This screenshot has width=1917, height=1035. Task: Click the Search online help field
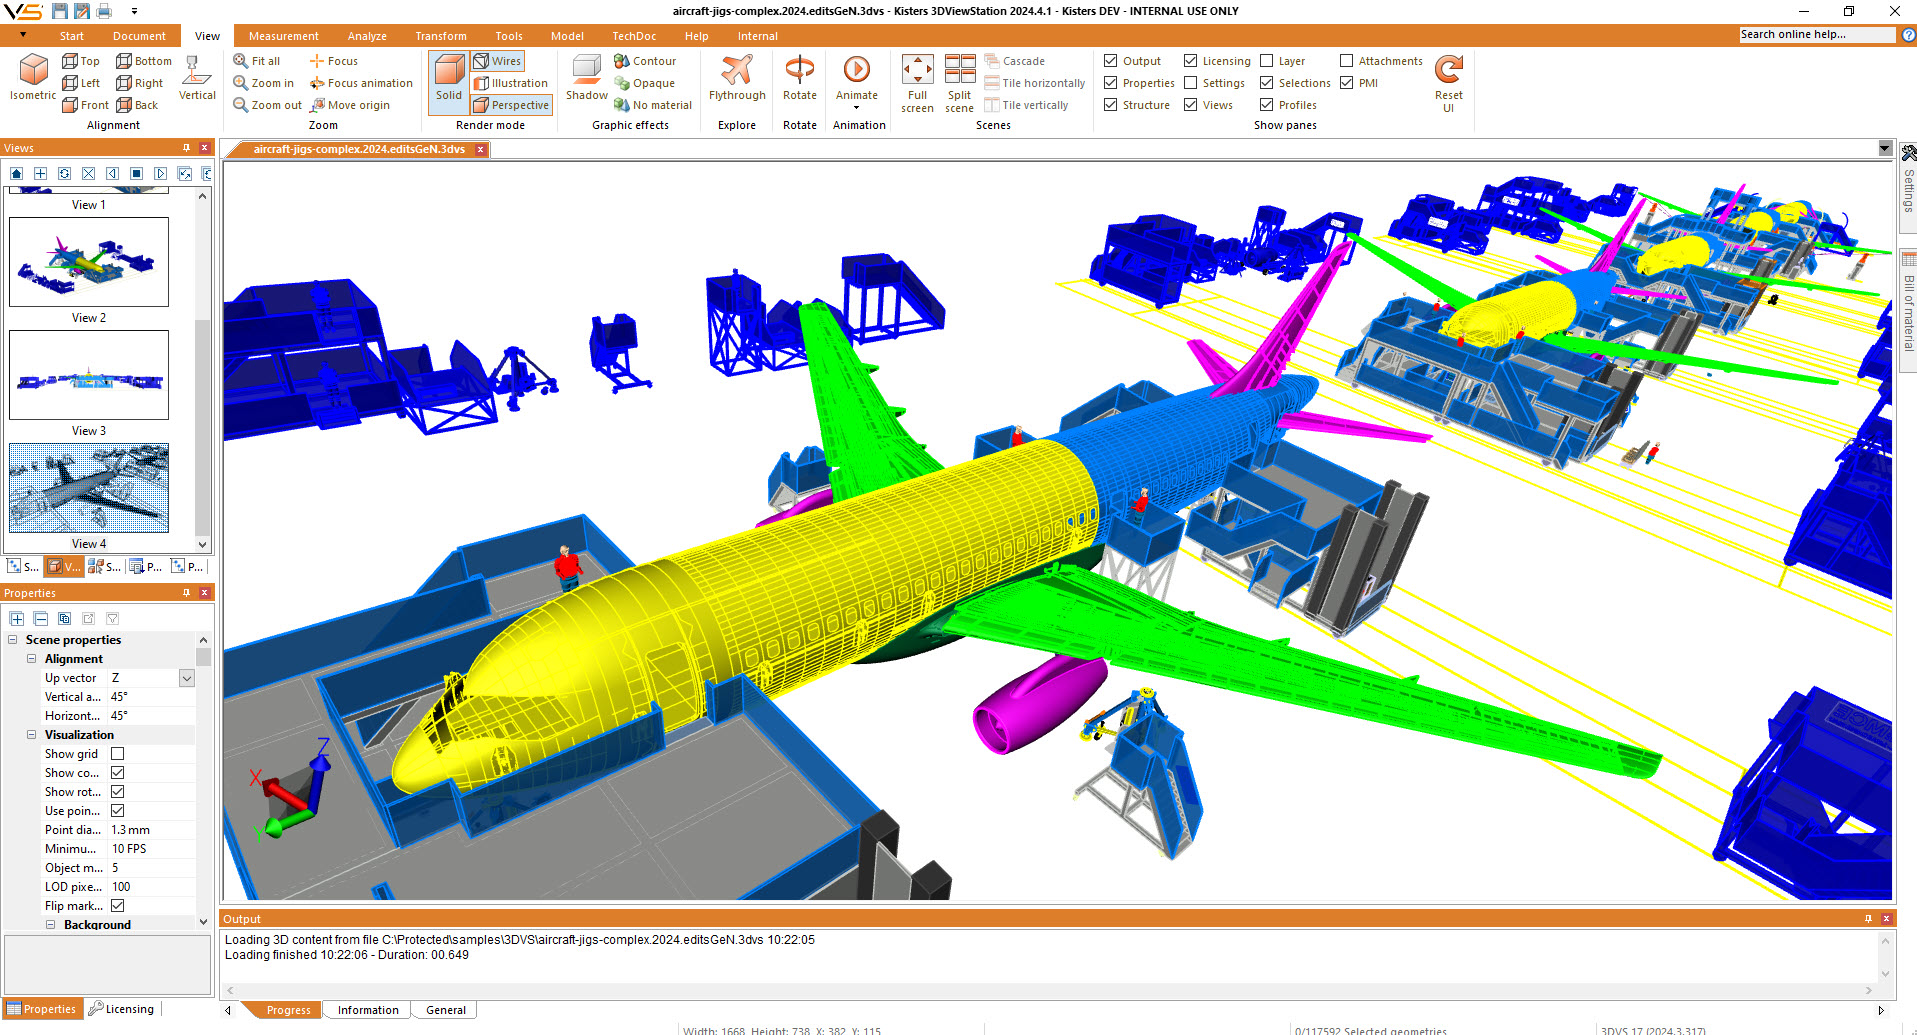tap(1816, 35)
